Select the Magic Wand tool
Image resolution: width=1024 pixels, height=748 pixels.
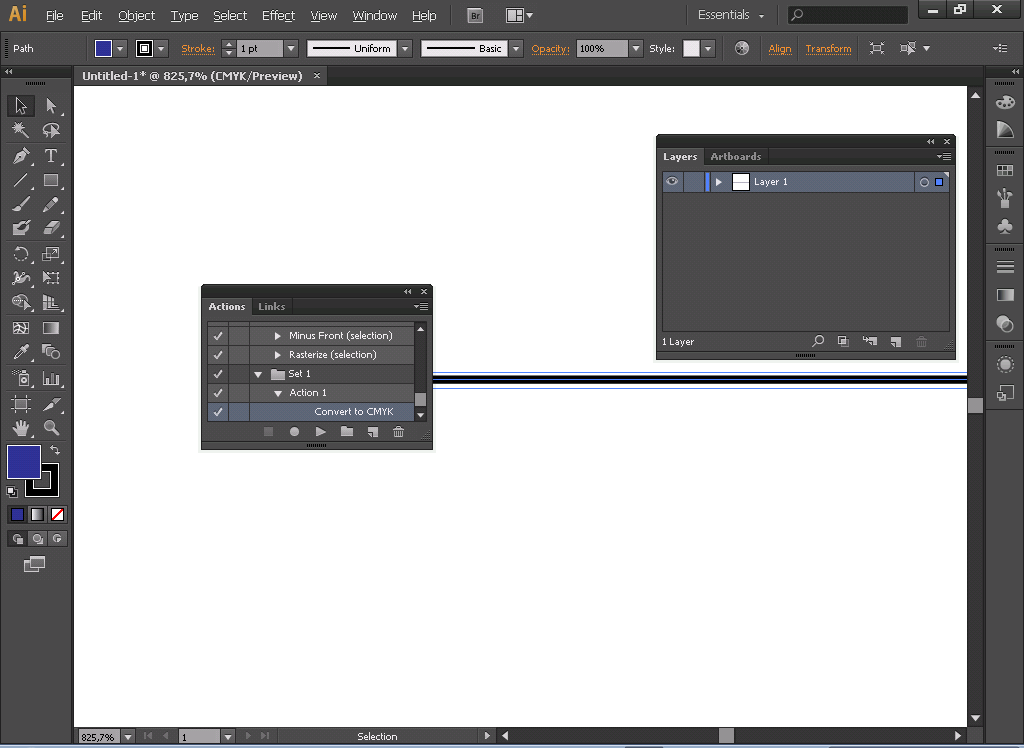click(x=21, y=131)
